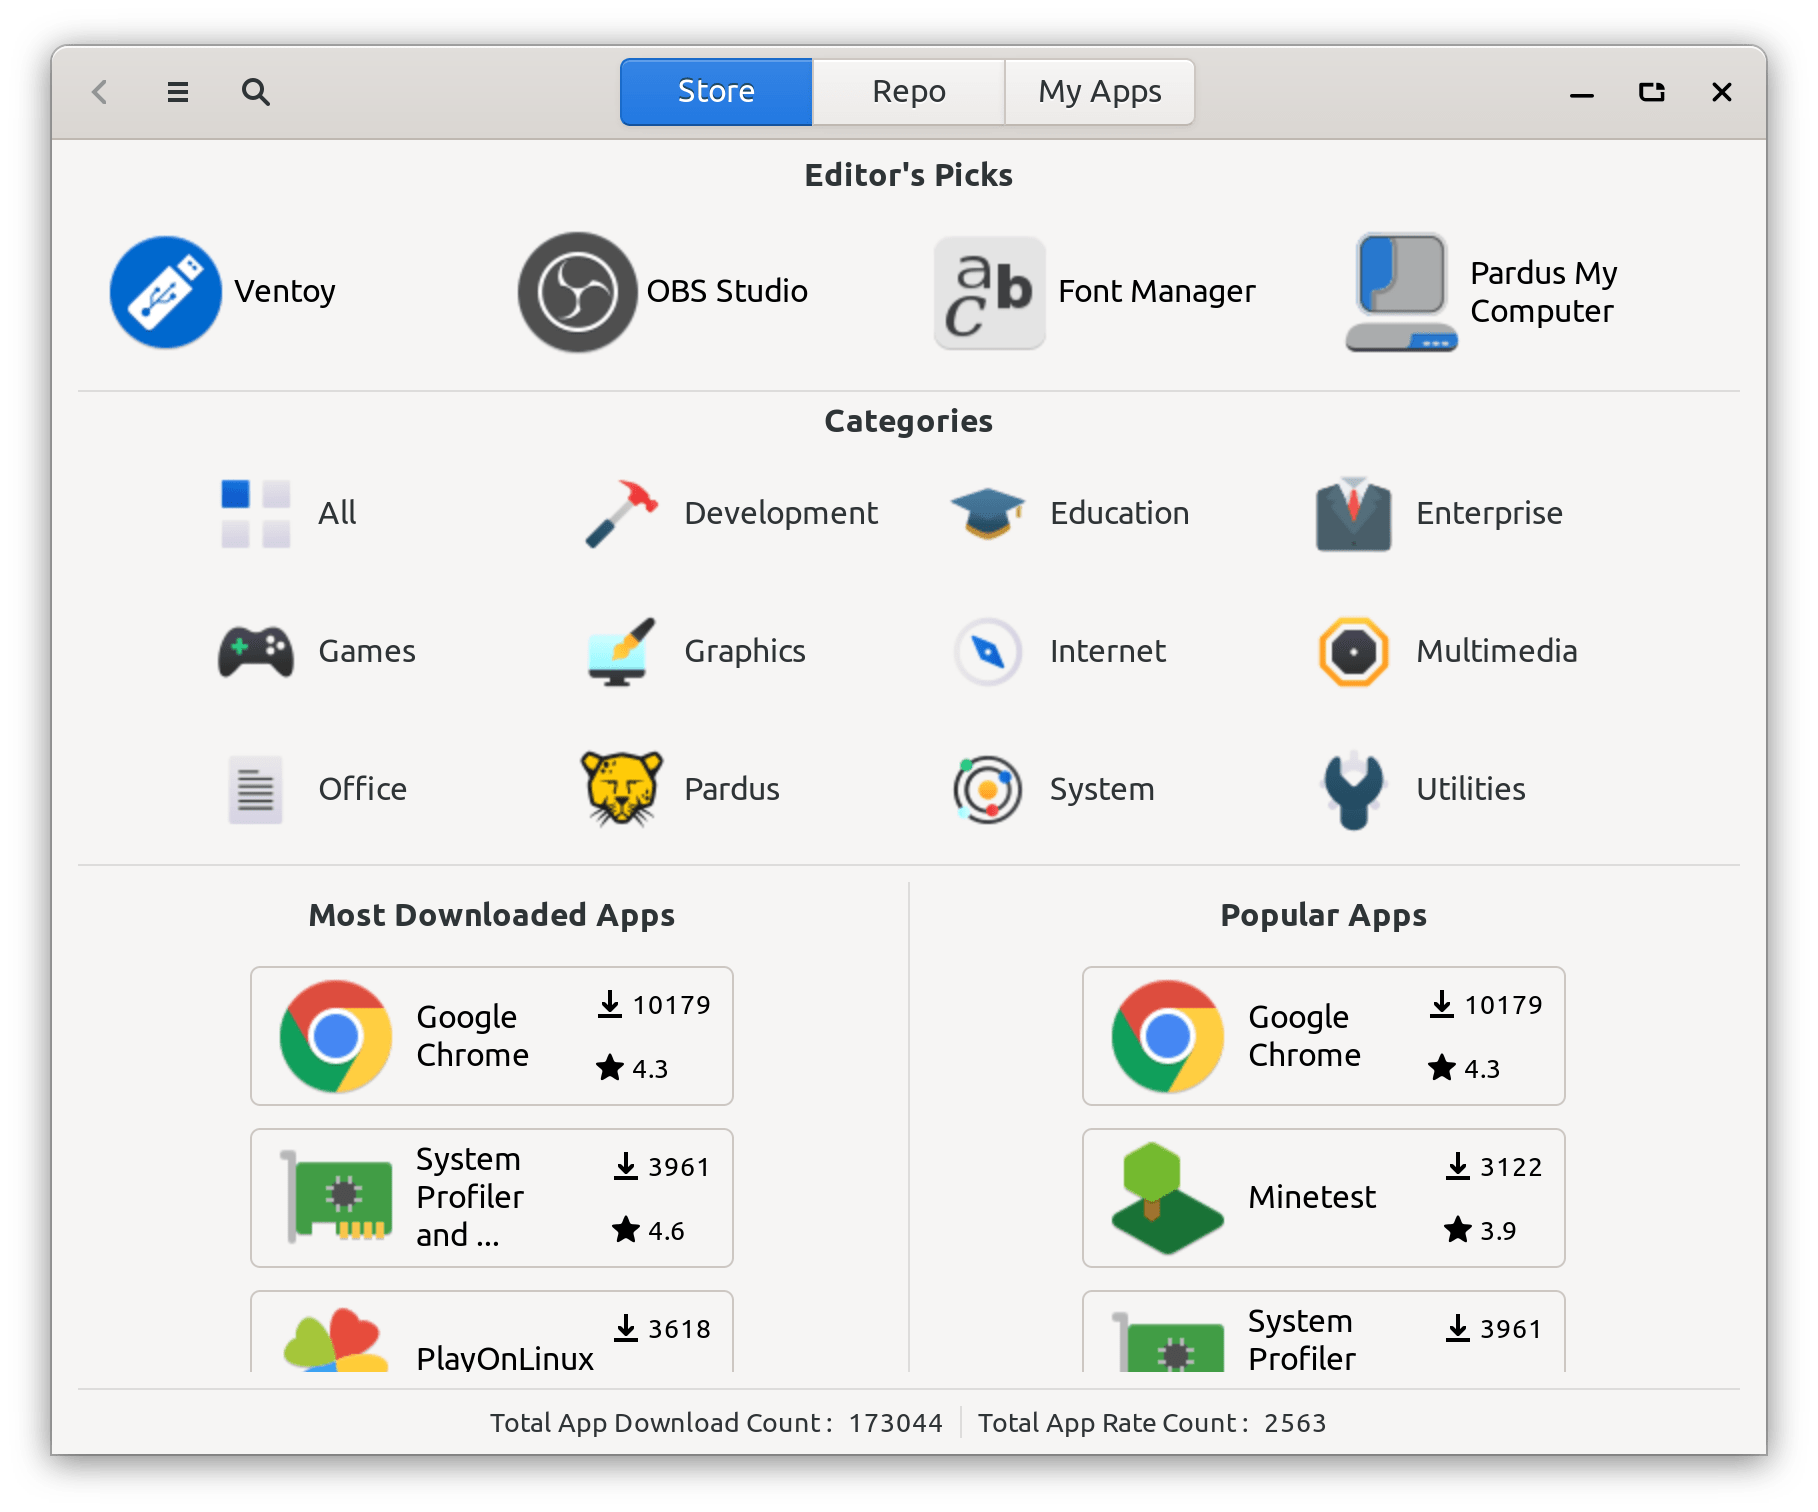The height and width of the screenshot is (1512, 1818).
Task: Open the Multimedia category label
Action: 1497,651
